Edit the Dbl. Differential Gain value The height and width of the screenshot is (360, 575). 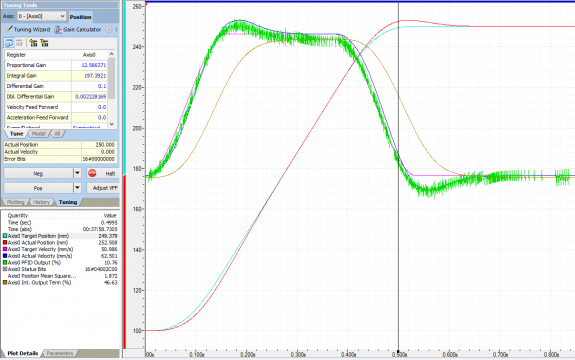89,96
